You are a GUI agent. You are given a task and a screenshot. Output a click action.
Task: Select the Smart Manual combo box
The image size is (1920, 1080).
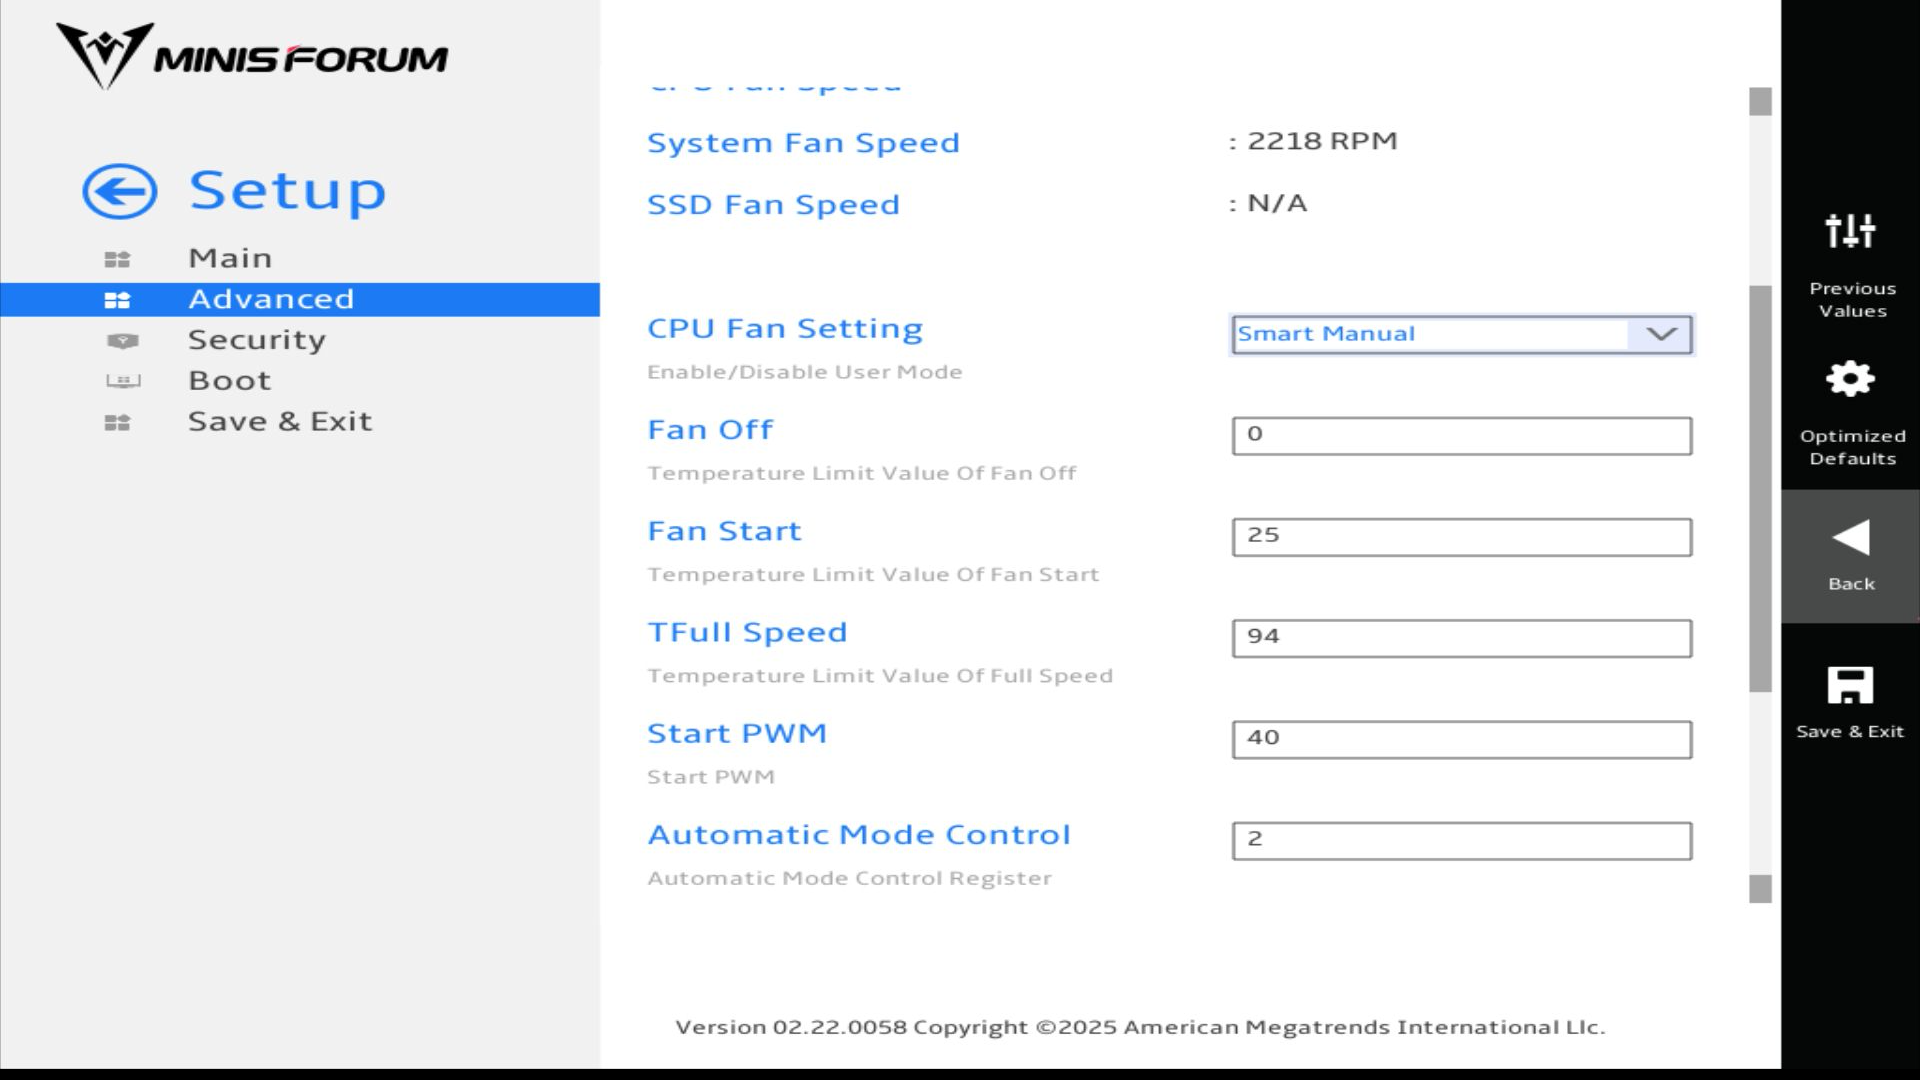pos(1428,334)
